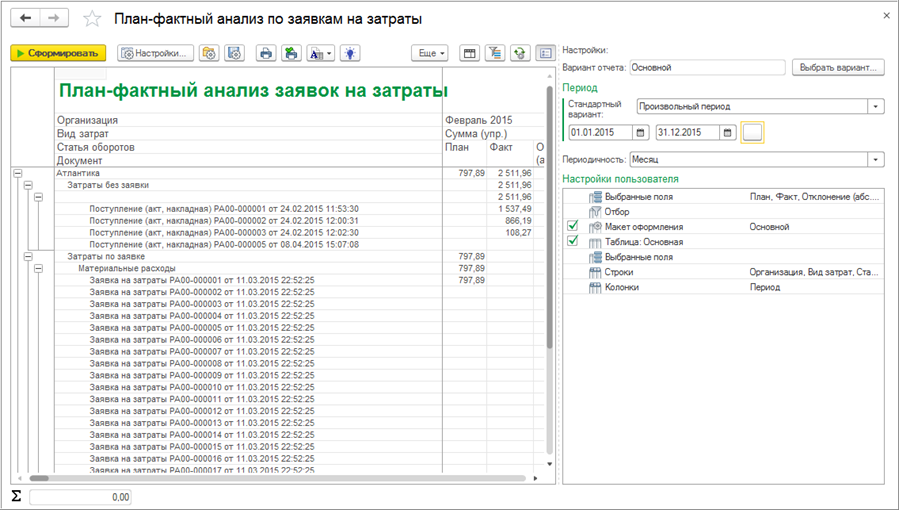
Task: Click the refresh icon with green arrows
Action: 519,53
